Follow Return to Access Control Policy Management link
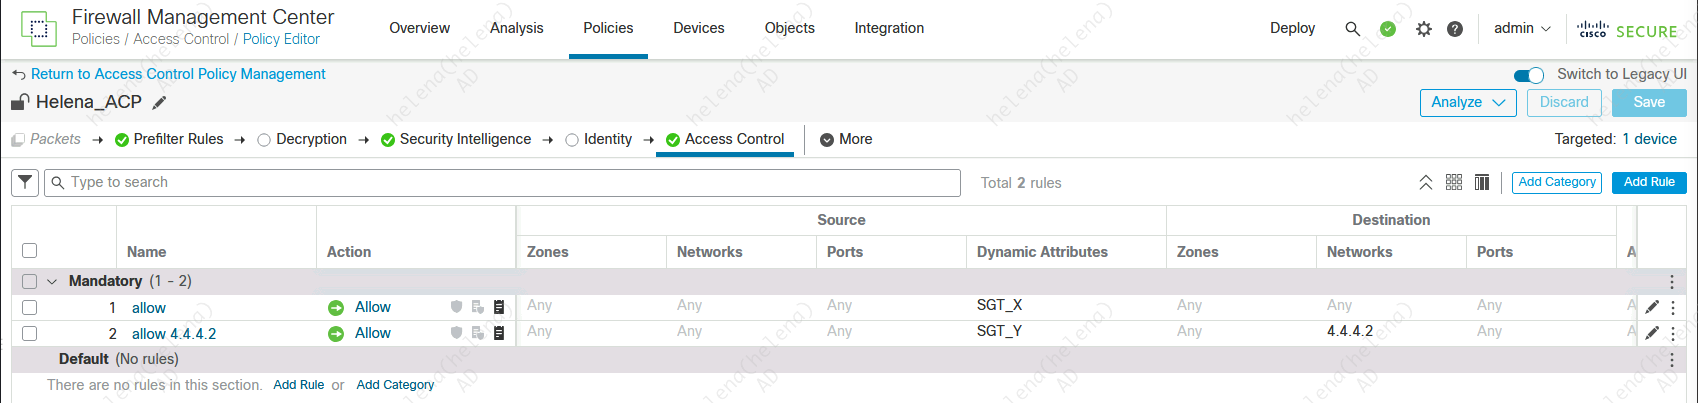1698x403 pixels. [x=178, y=74]
